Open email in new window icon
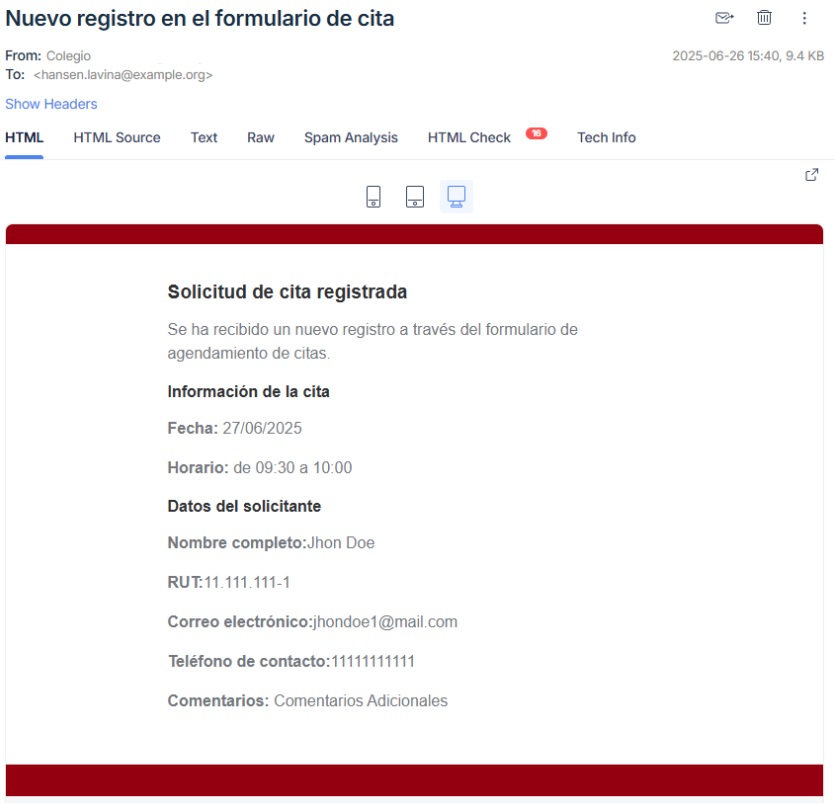835x804 pixels. click(812, 175)
